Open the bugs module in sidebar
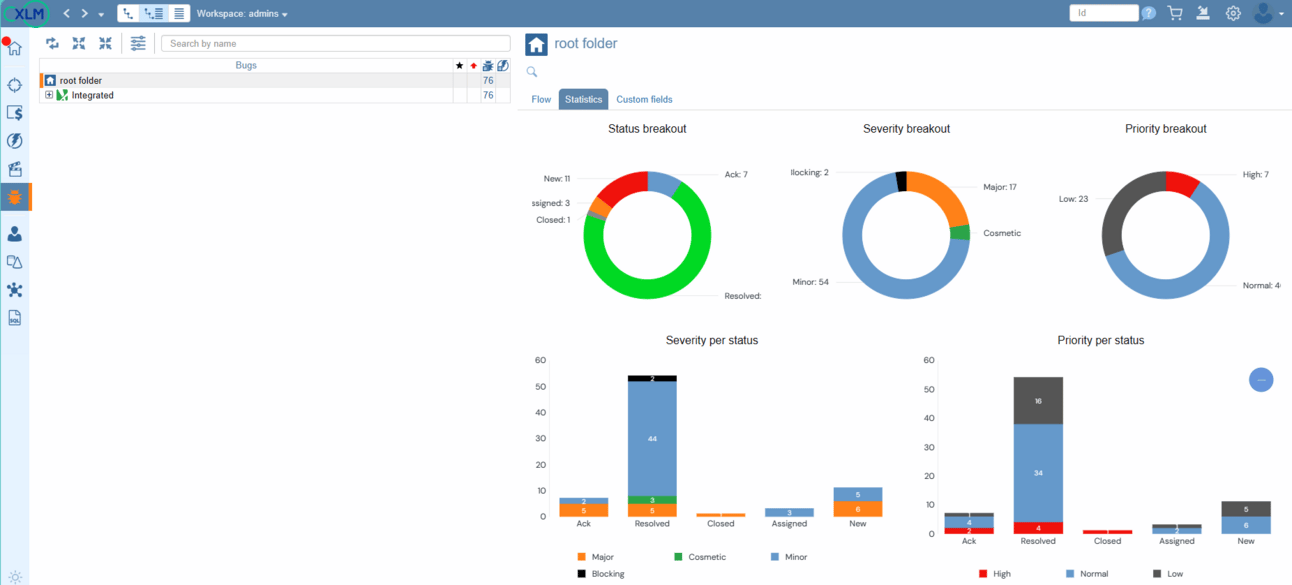The image size is (1292, 585). pyautogui.click(x=15, y=197)
